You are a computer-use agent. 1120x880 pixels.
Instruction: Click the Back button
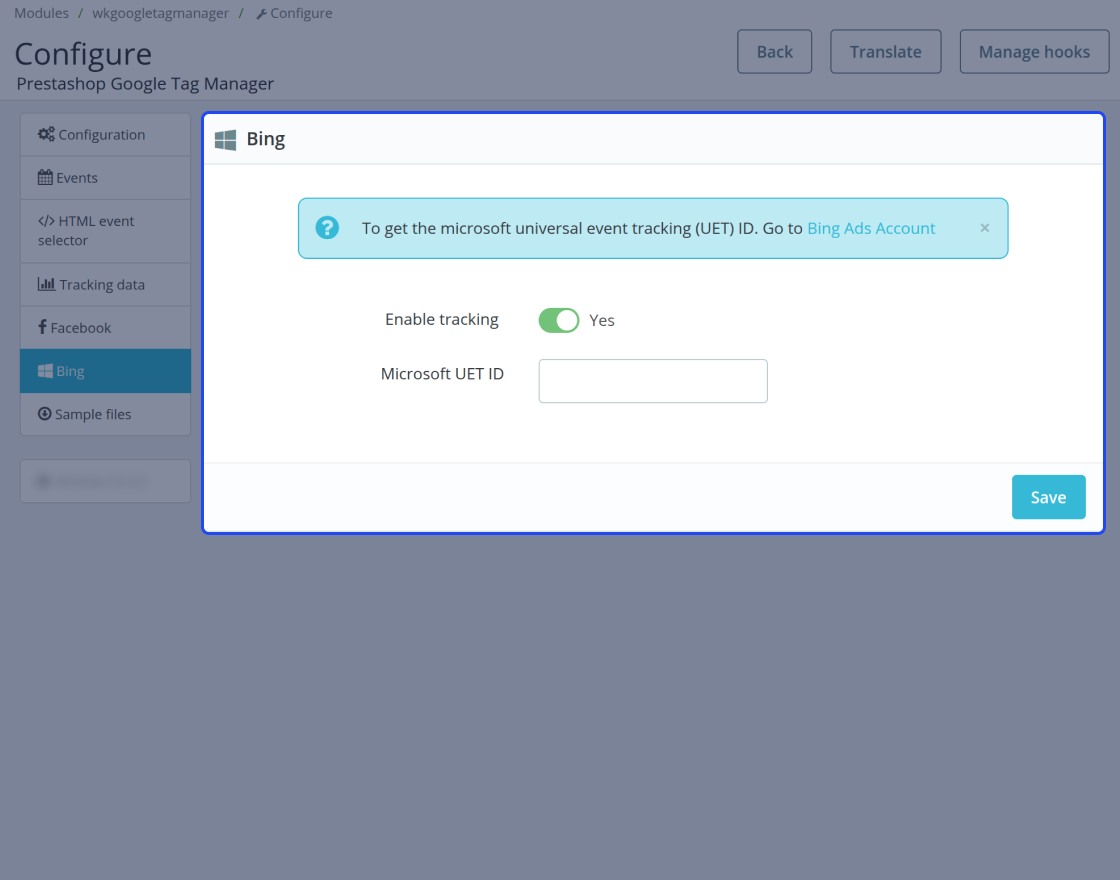click(x=774, y=51)
